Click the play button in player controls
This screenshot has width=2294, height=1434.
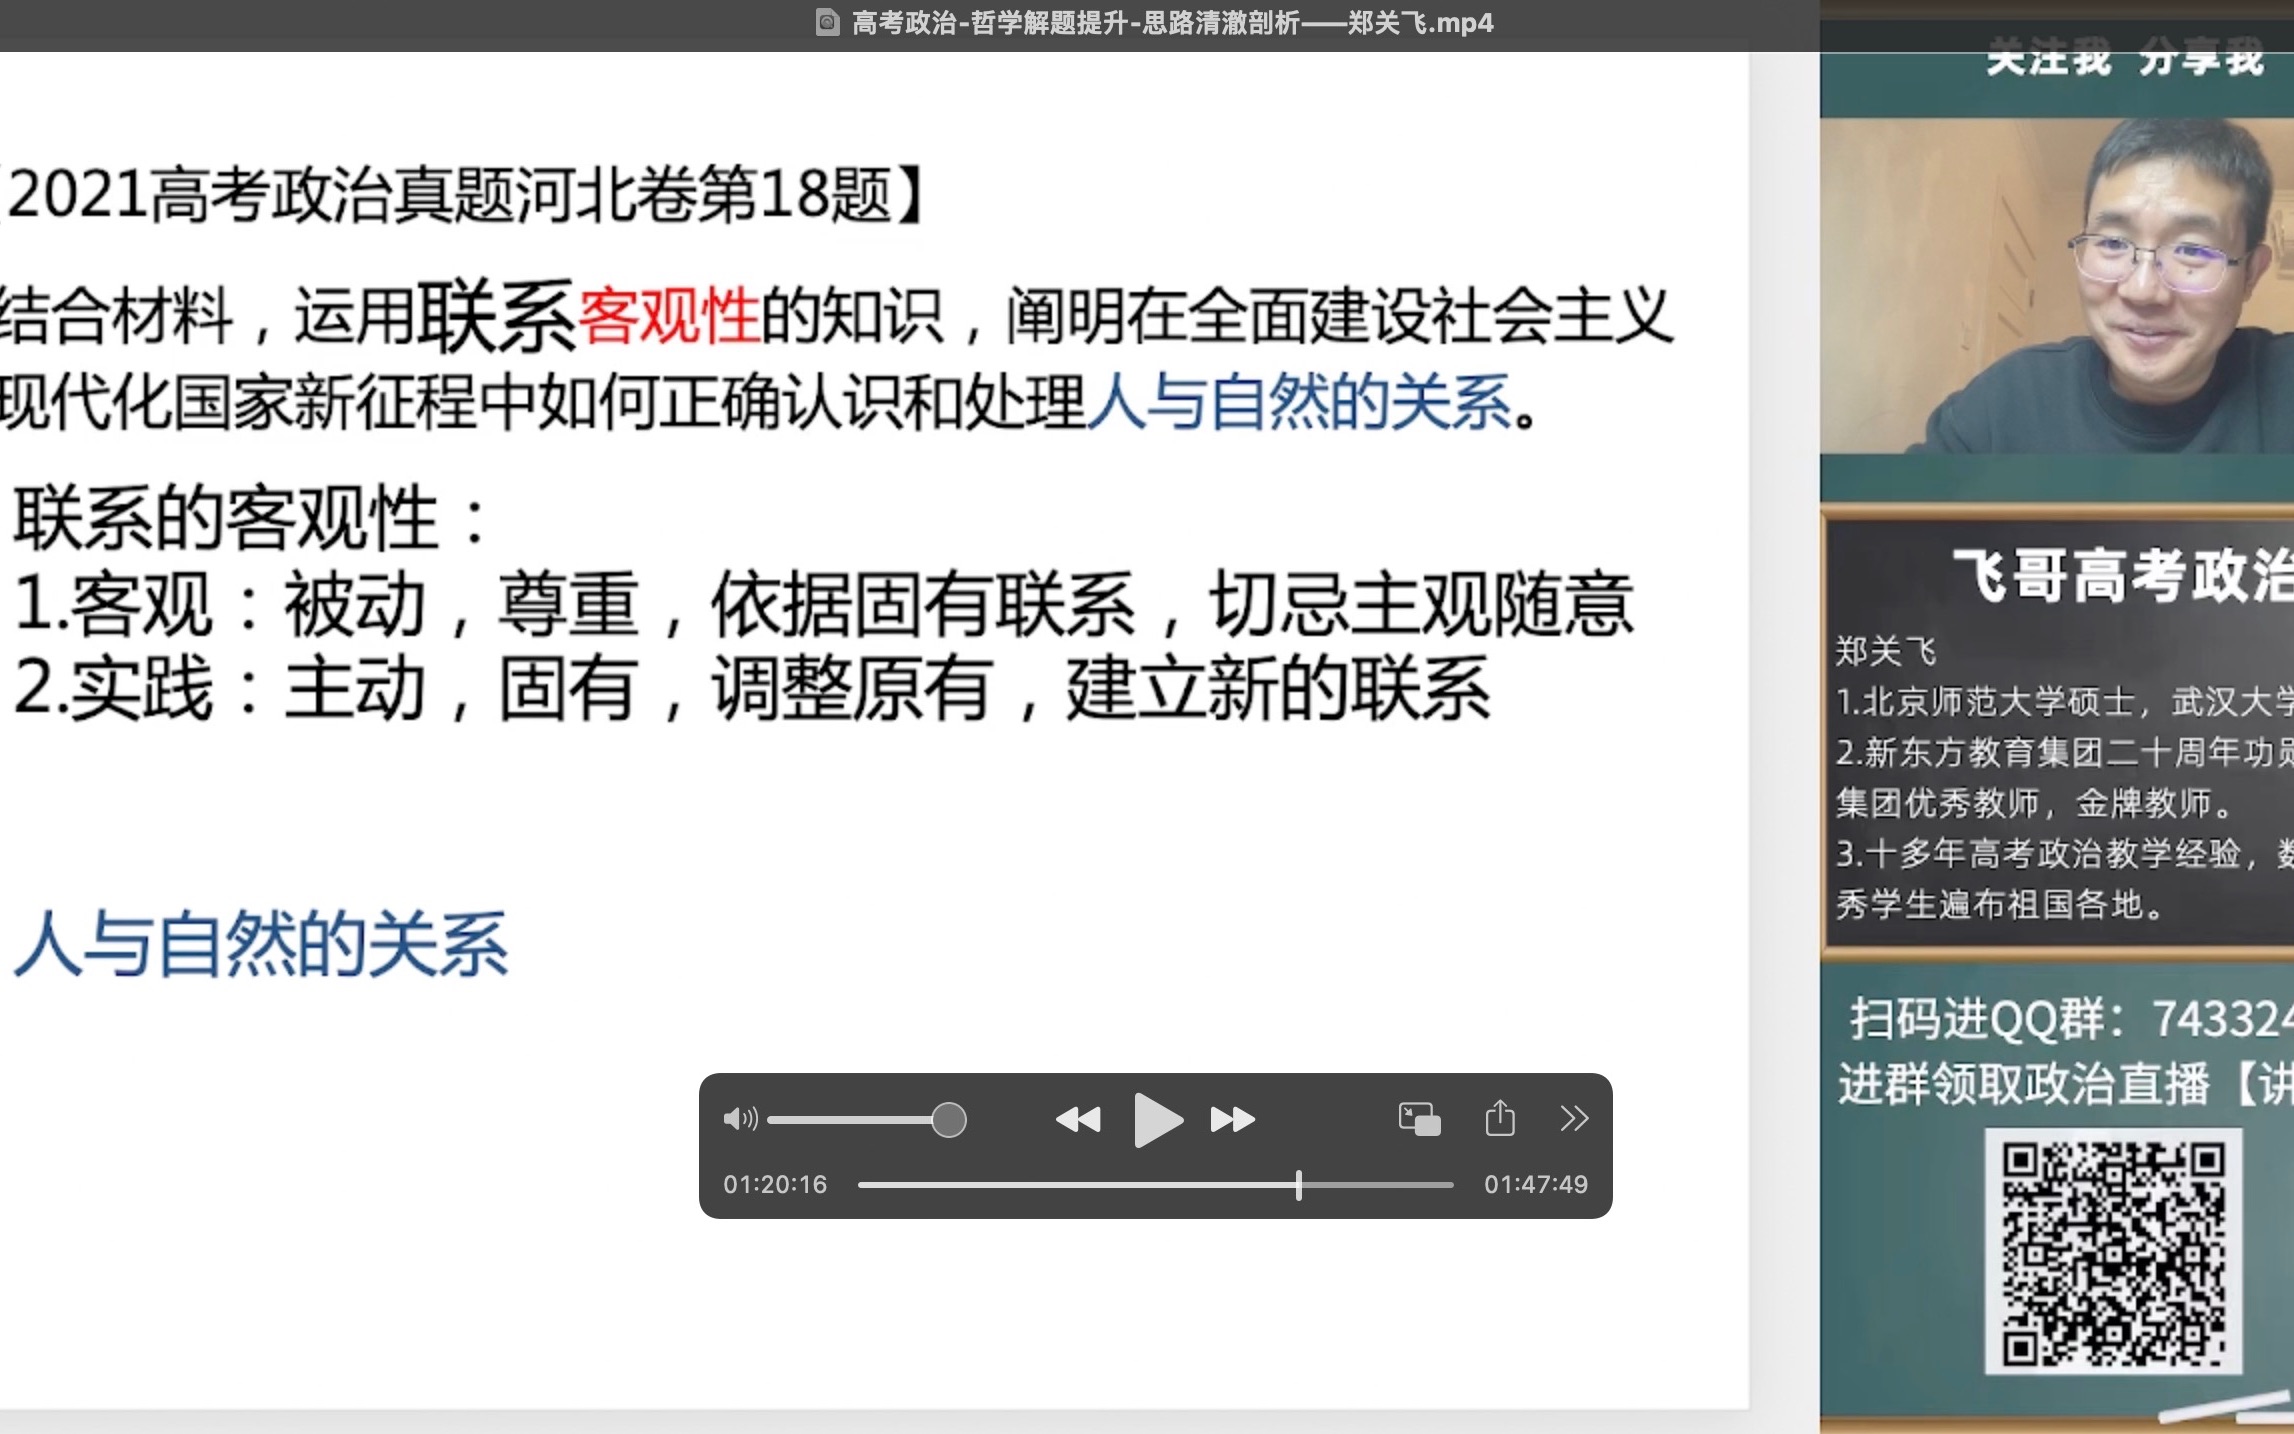(x=1158, y=1119)
